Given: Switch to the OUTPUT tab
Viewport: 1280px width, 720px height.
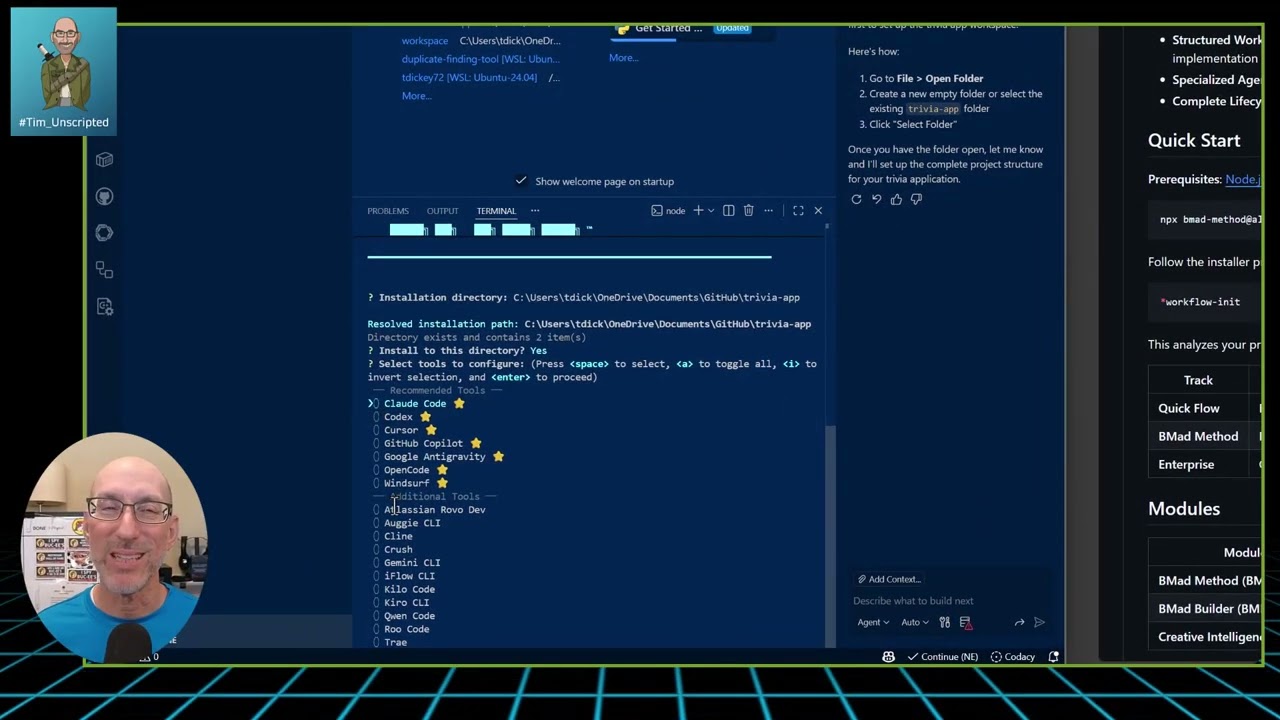Looking at the screenshot, I should click(442, 211).
